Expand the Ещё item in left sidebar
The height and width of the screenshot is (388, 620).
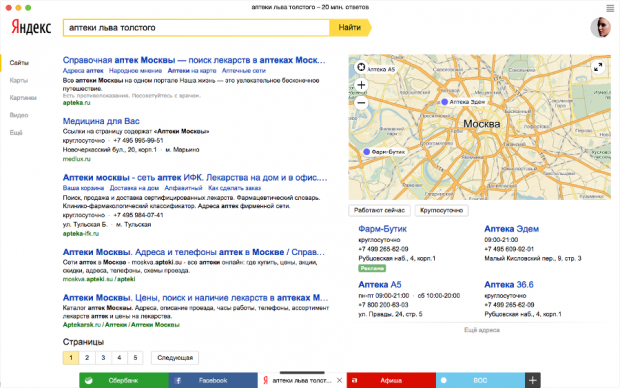point(16,132)
